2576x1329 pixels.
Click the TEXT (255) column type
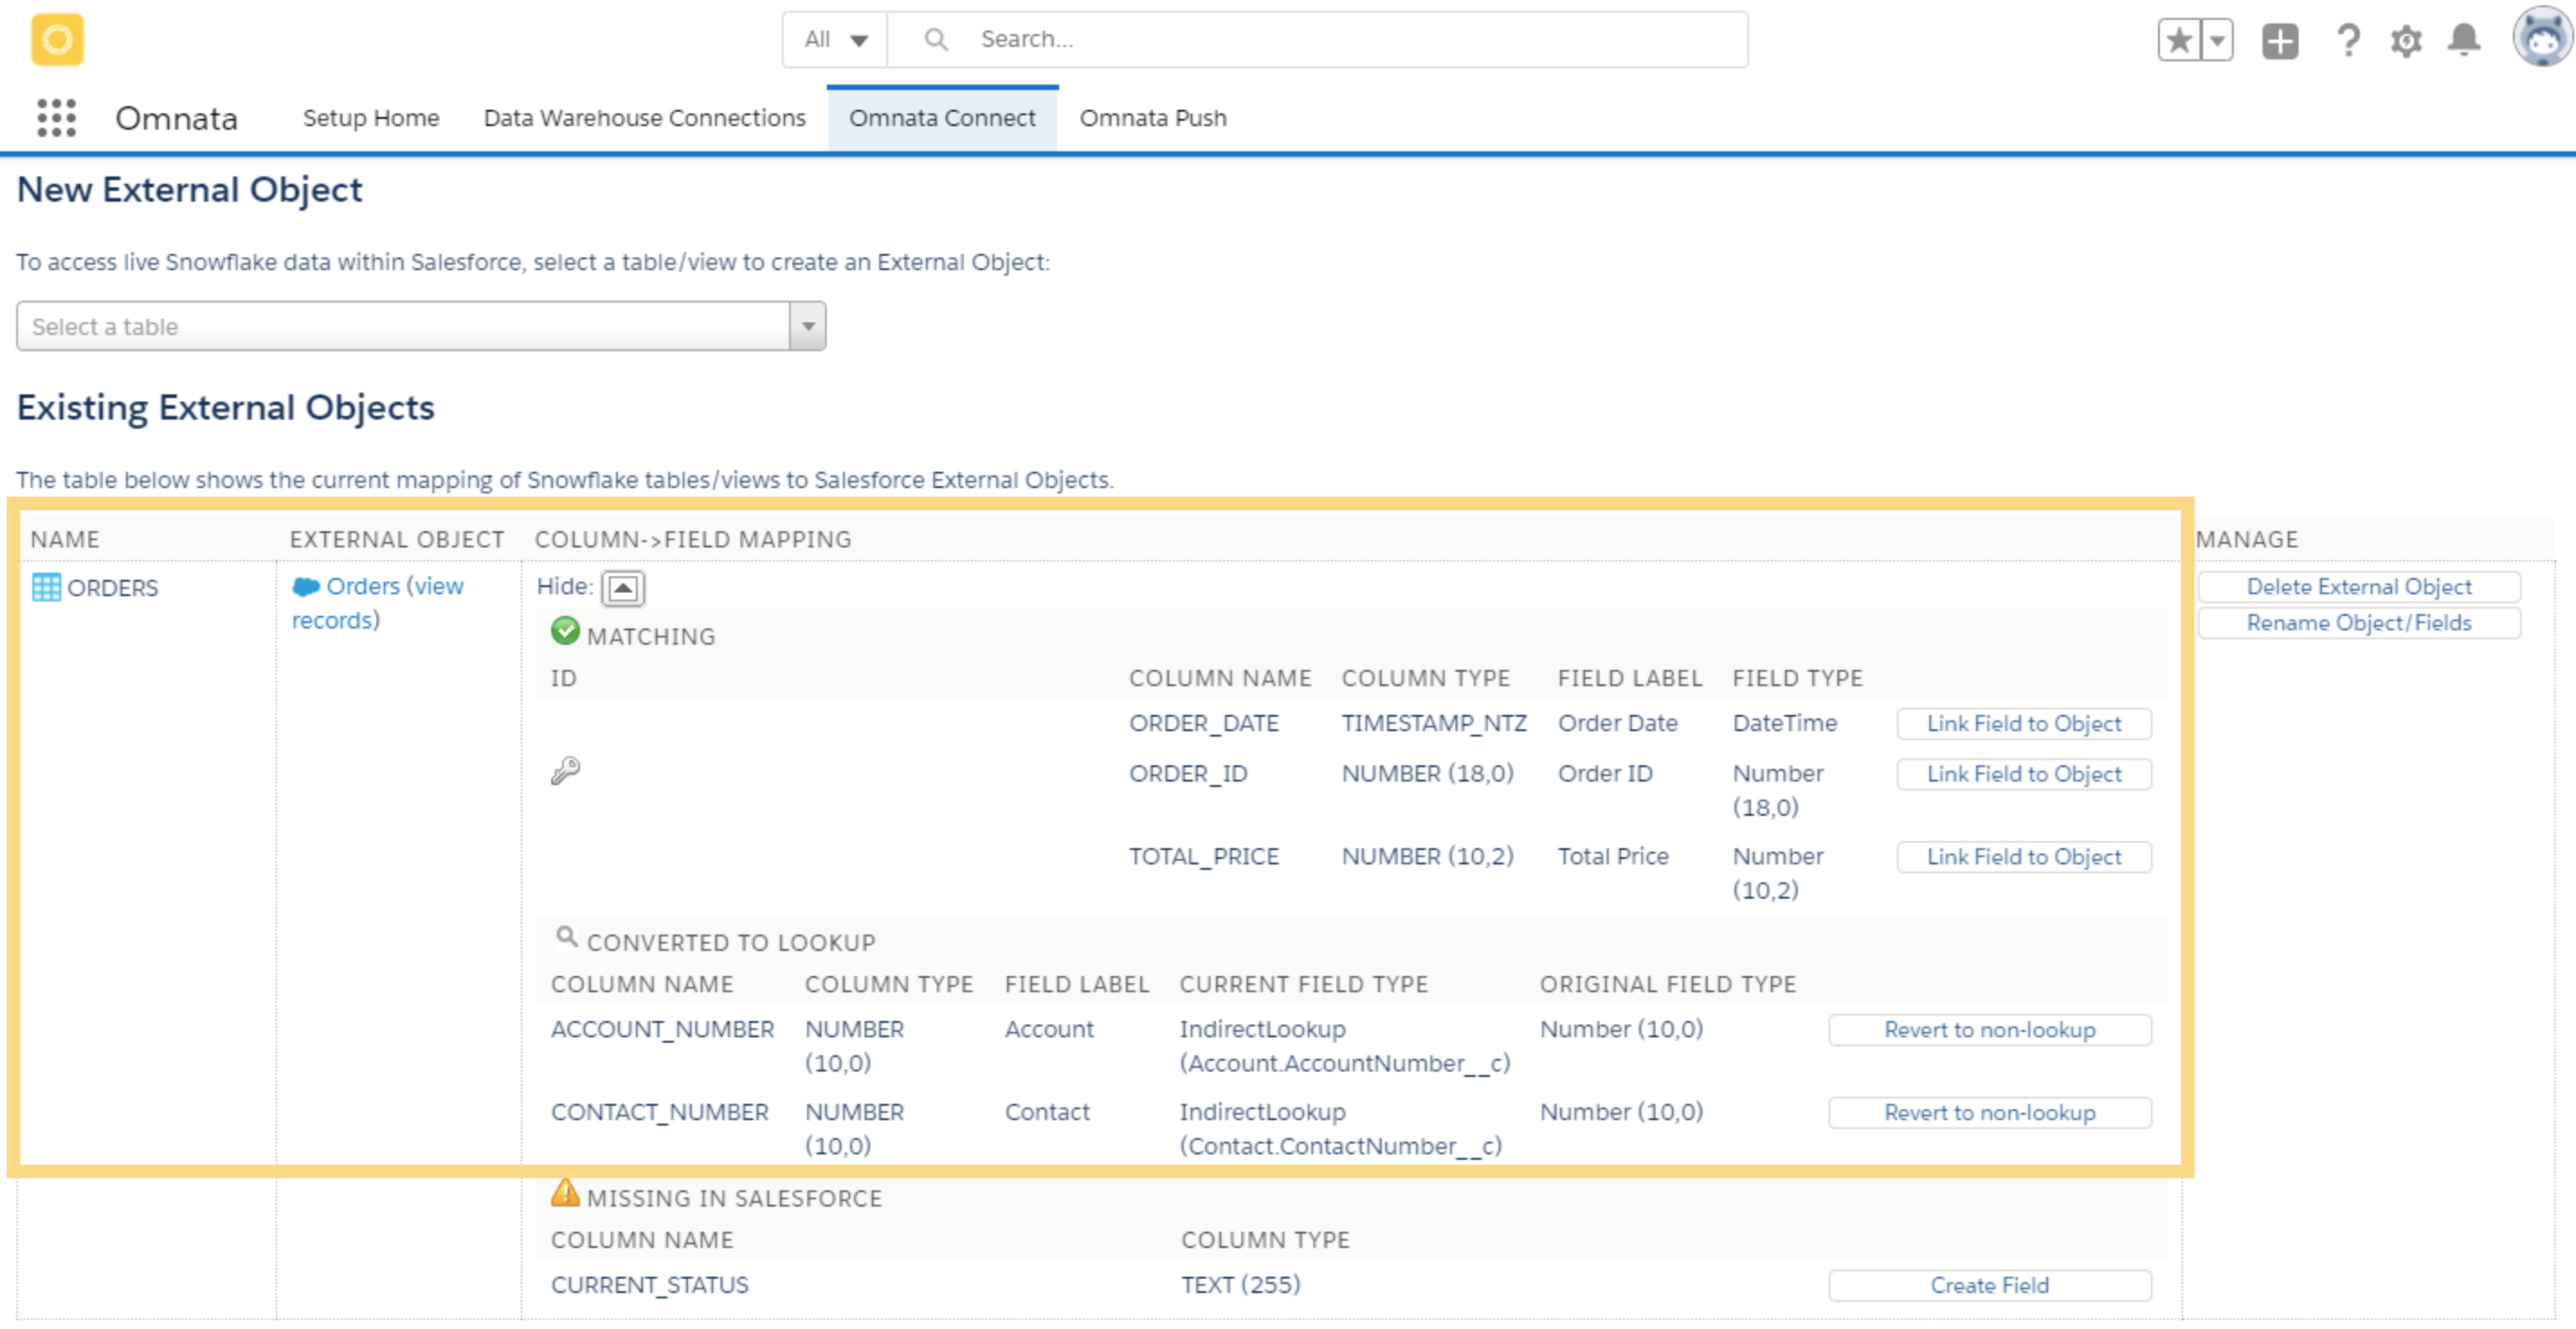tap(1240, 1285)
